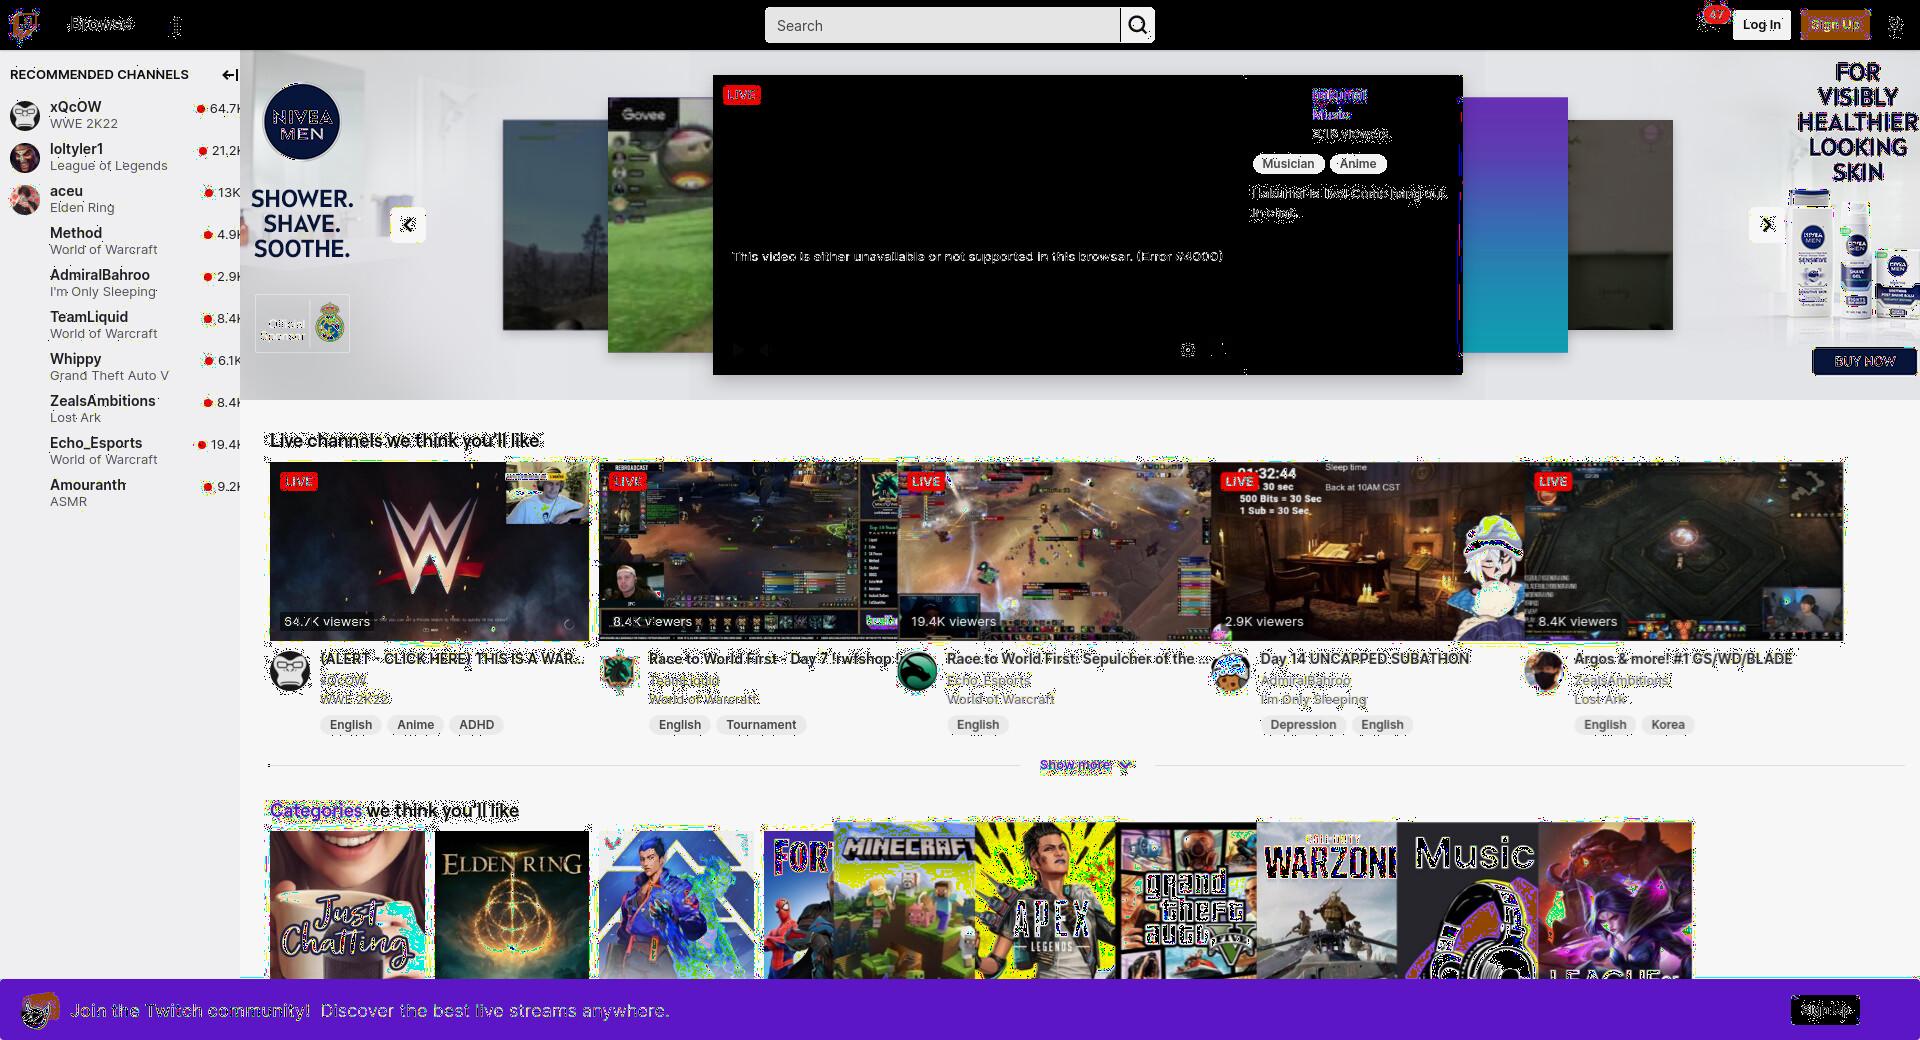Image resolution: width=1920 pixels, height=1040 pixels.
Task: Click the Log In button
Action: coord(1761,25)
